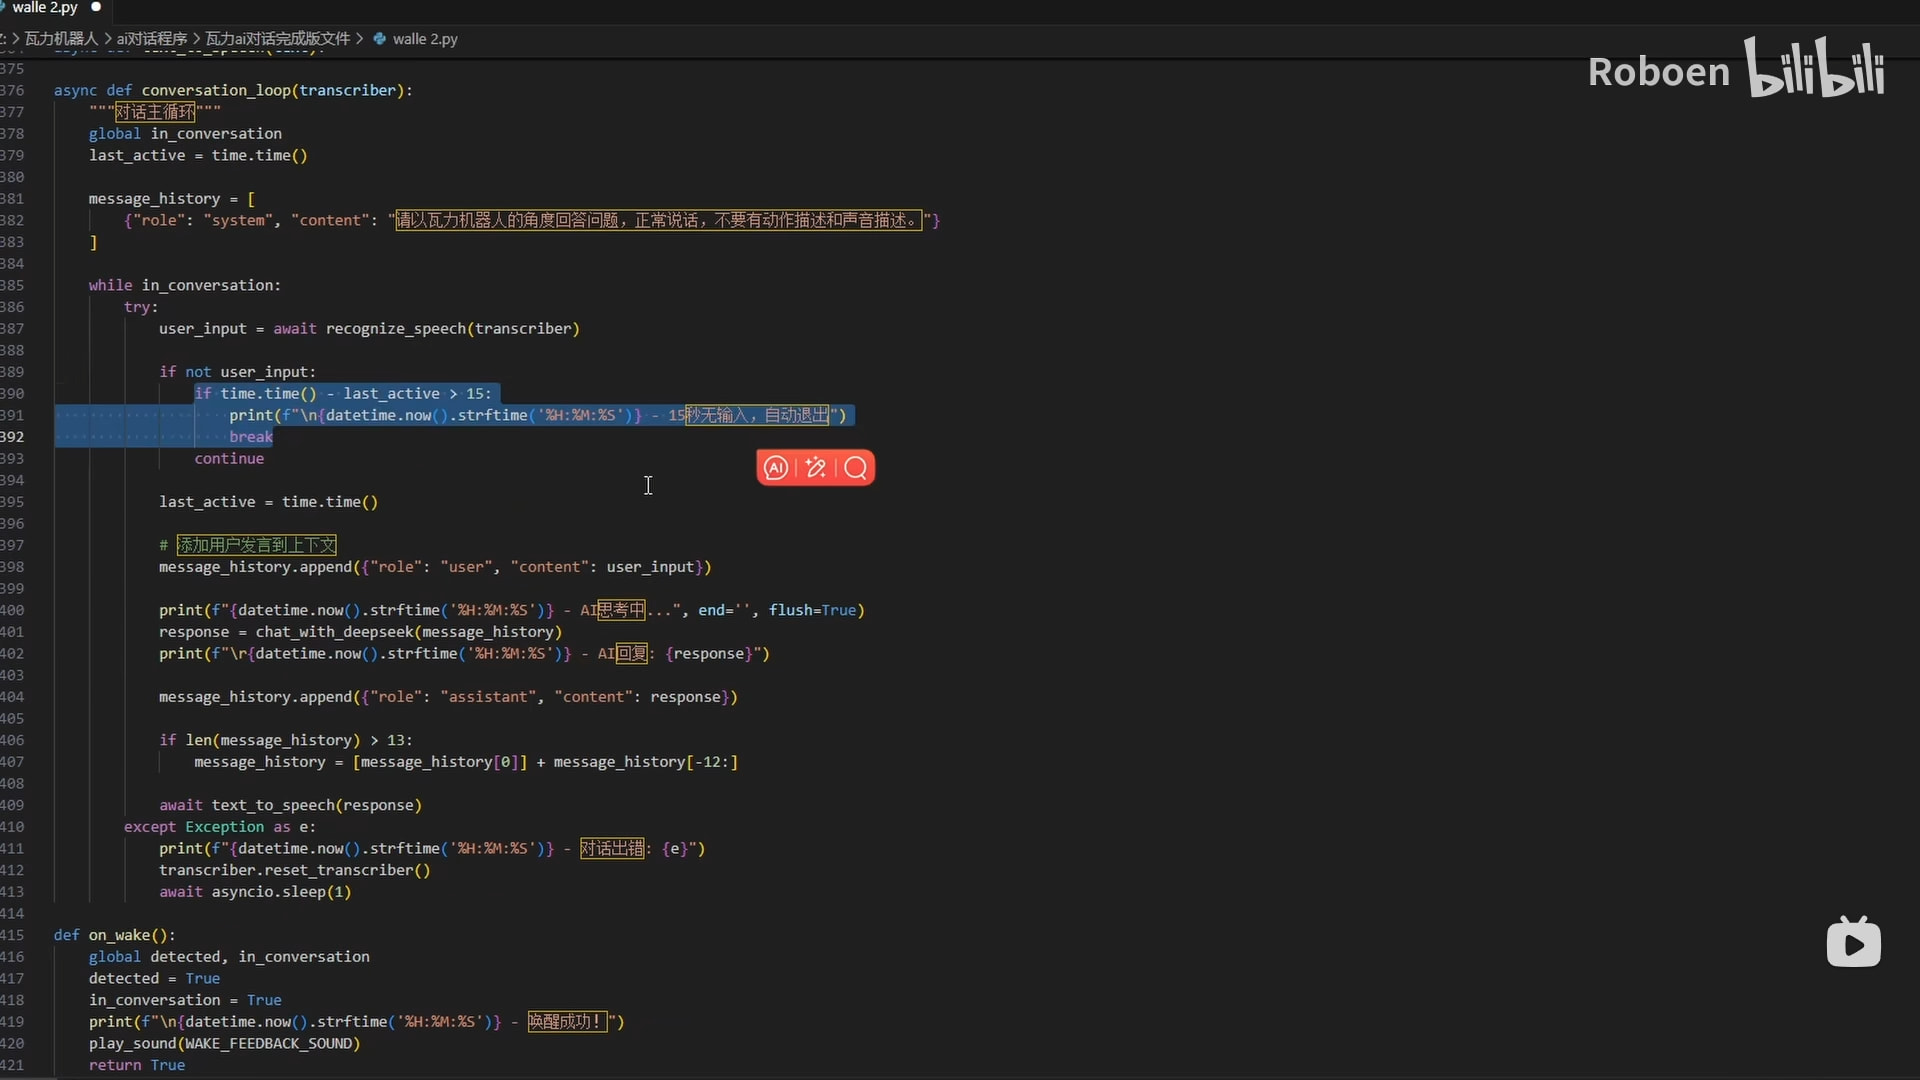Click the unsaved dot on walle 2.py tab
This screenshot has width=1920, height=1080.
click(96, 7)
